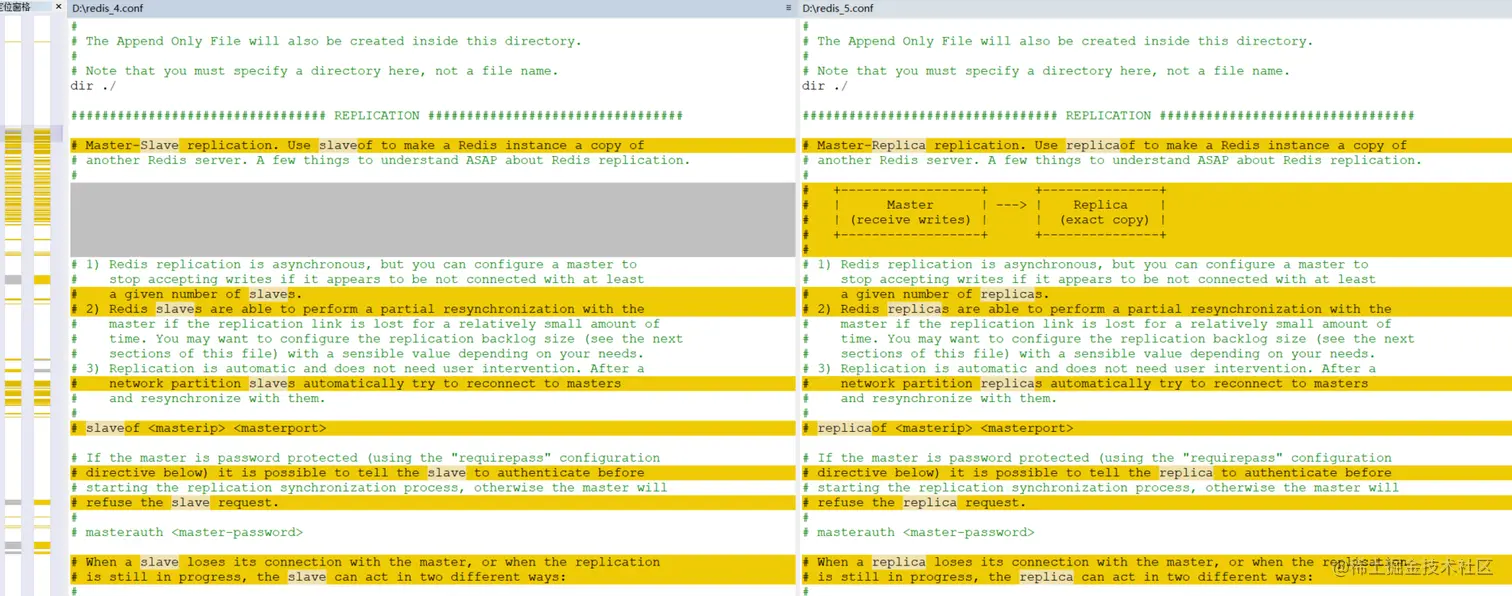This screenshot has height=596, width=1512.
Task: Click the 'tell the replica to authenticate before' line
Action: pos(1157,473)
